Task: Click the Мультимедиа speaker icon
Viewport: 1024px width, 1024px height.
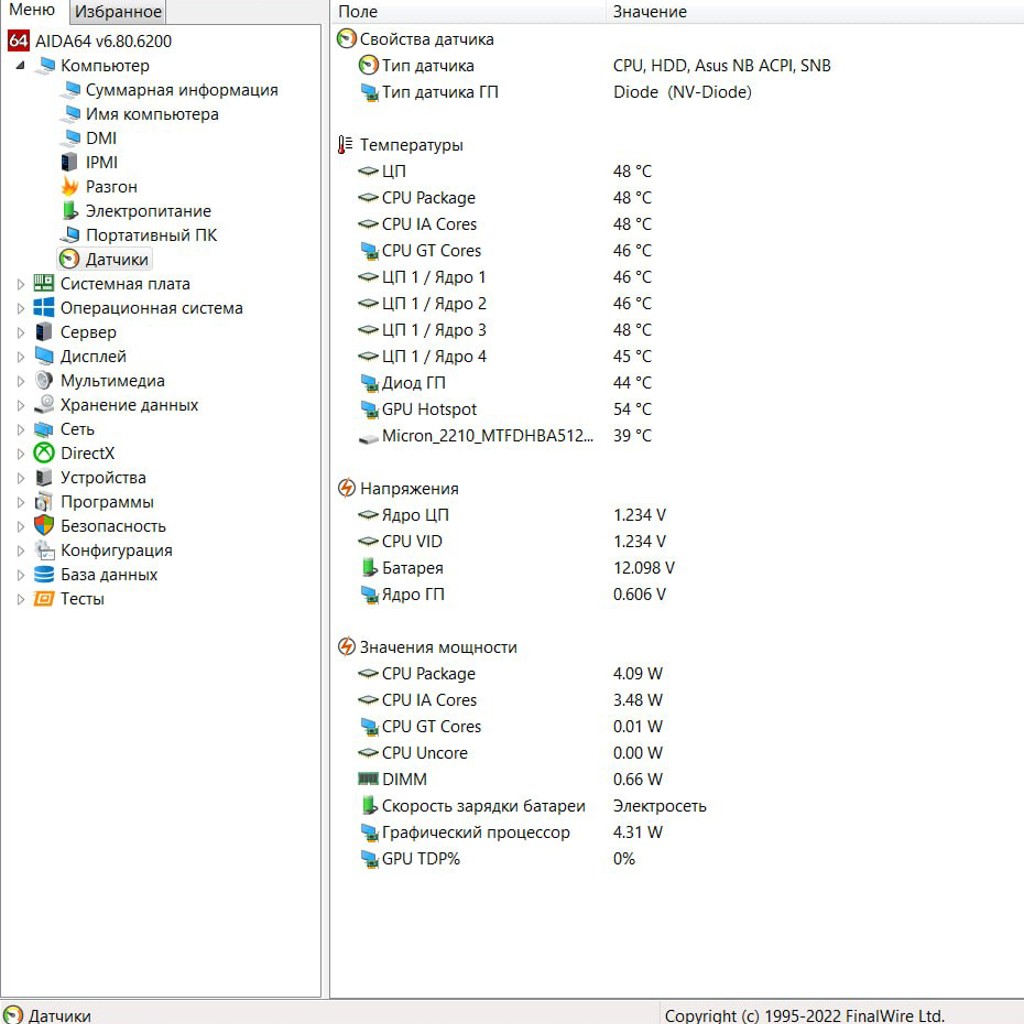Action: tap(44, 380)
